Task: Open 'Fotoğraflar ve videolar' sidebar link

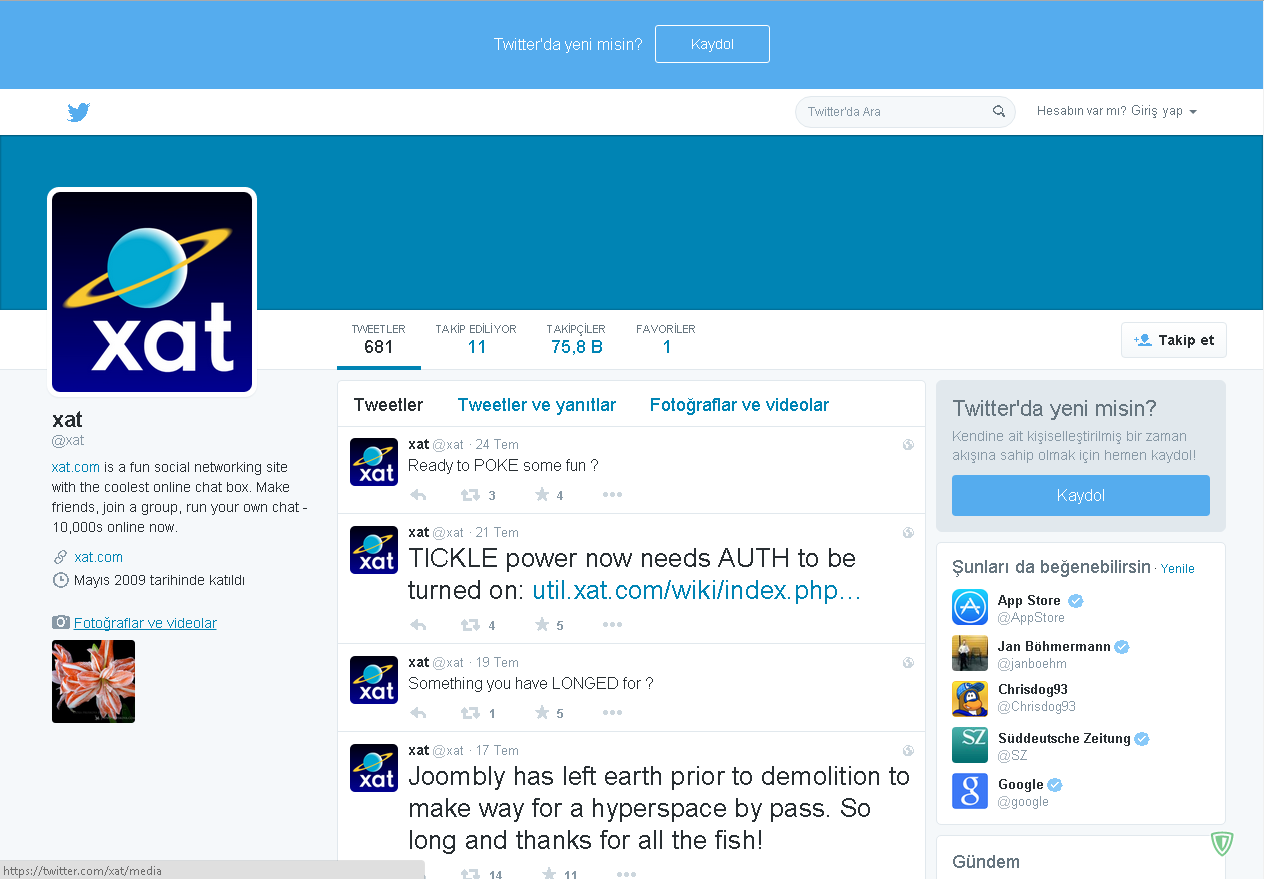Action: tap(145, 623)
